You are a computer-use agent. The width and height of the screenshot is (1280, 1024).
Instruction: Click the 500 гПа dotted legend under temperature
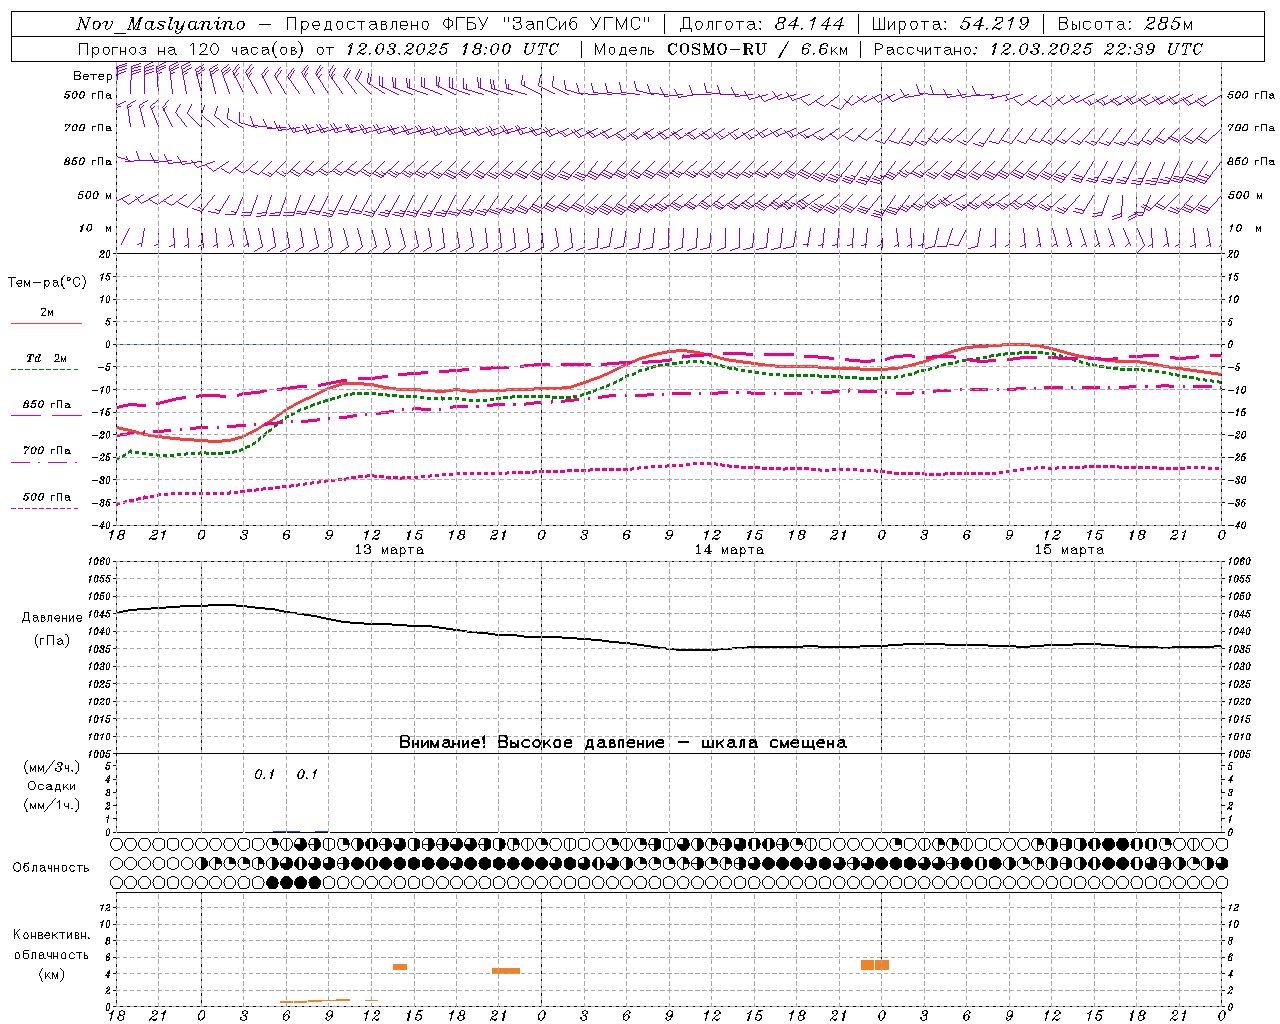pos(46,501)
